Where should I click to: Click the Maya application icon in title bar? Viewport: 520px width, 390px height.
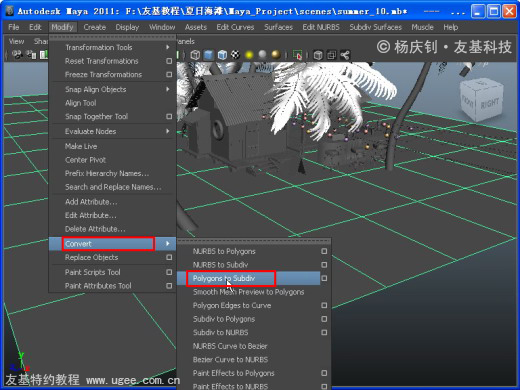pyautogui.click(x=10, y=11)
